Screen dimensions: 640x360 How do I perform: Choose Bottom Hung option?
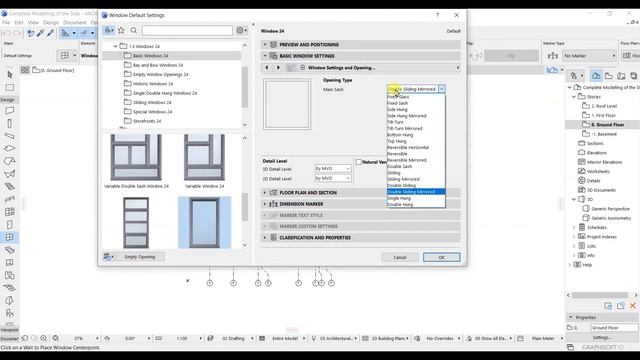click(416, 135)
